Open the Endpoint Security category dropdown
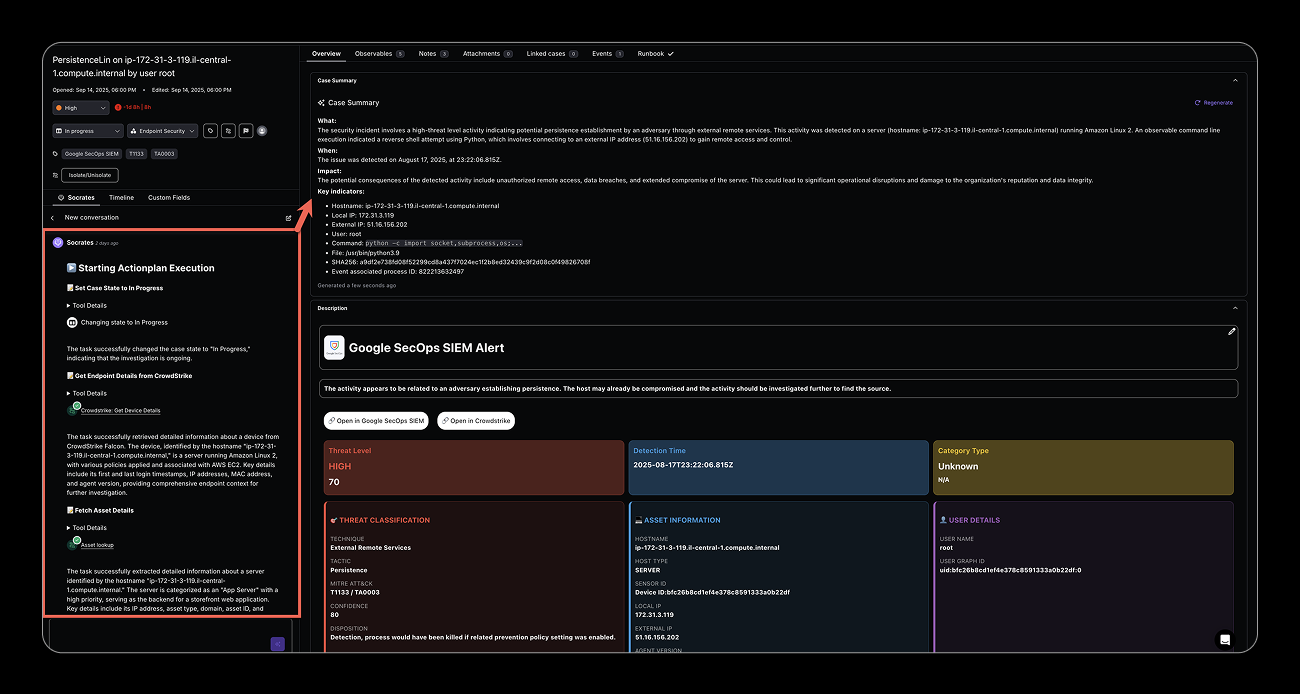The height and width of the screenshot is (694, 1300). (x=161, y=131)
